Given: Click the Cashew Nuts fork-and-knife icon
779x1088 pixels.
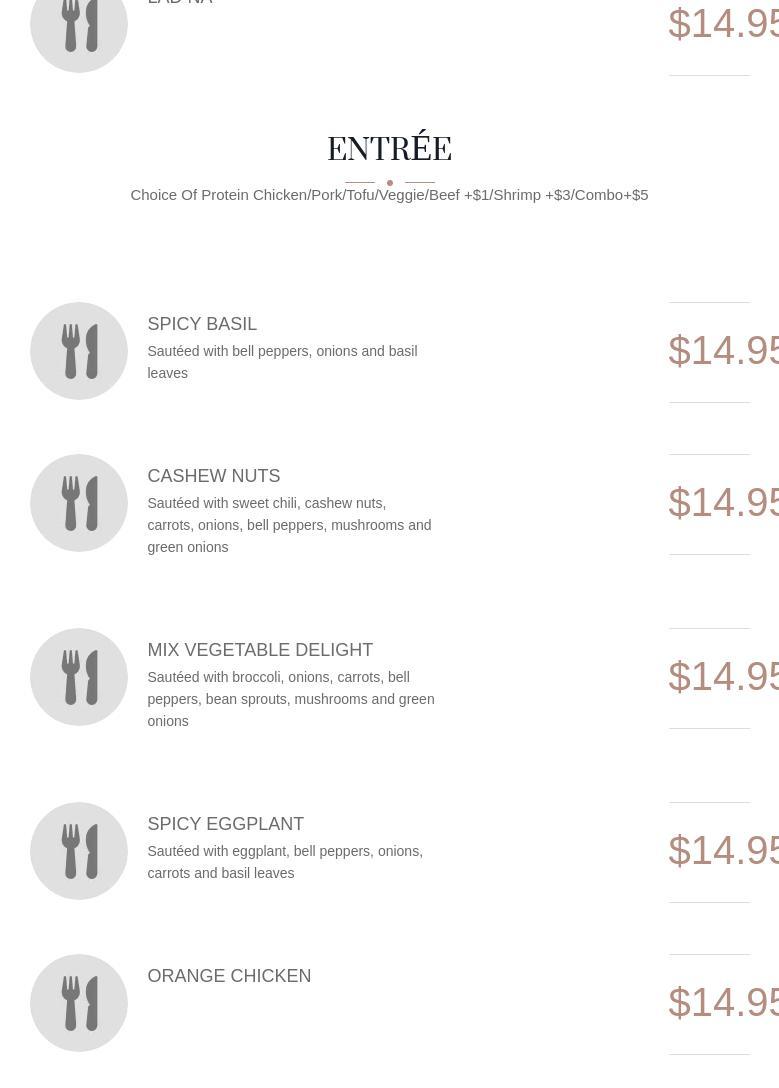Looking at the screenshot, I should [x=79, y=503].
